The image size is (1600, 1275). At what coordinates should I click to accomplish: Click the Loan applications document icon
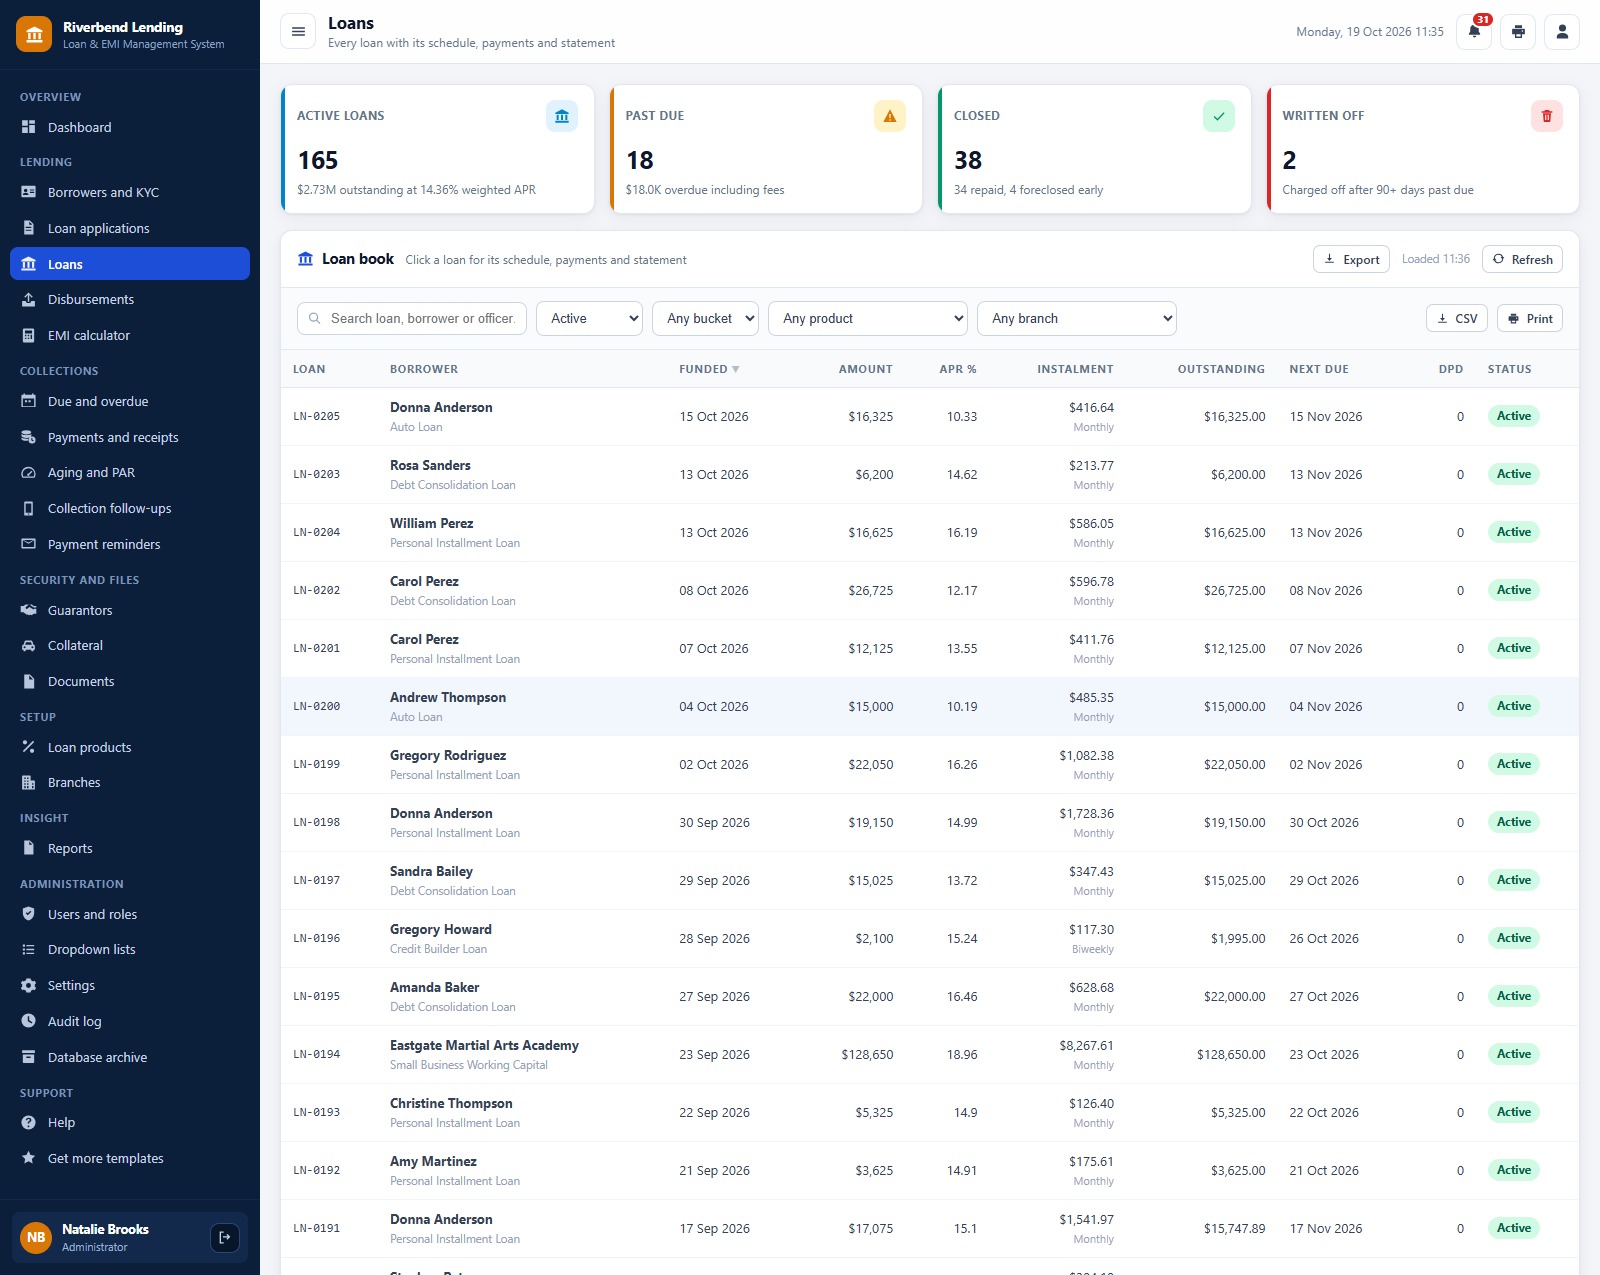tap(29, 228)
